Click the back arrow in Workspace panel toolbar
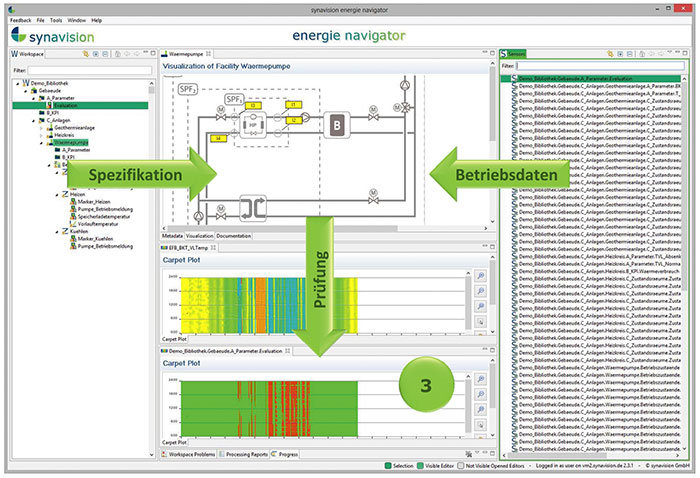The width and height of the screenshot is (700, 478). pos(127,54)
